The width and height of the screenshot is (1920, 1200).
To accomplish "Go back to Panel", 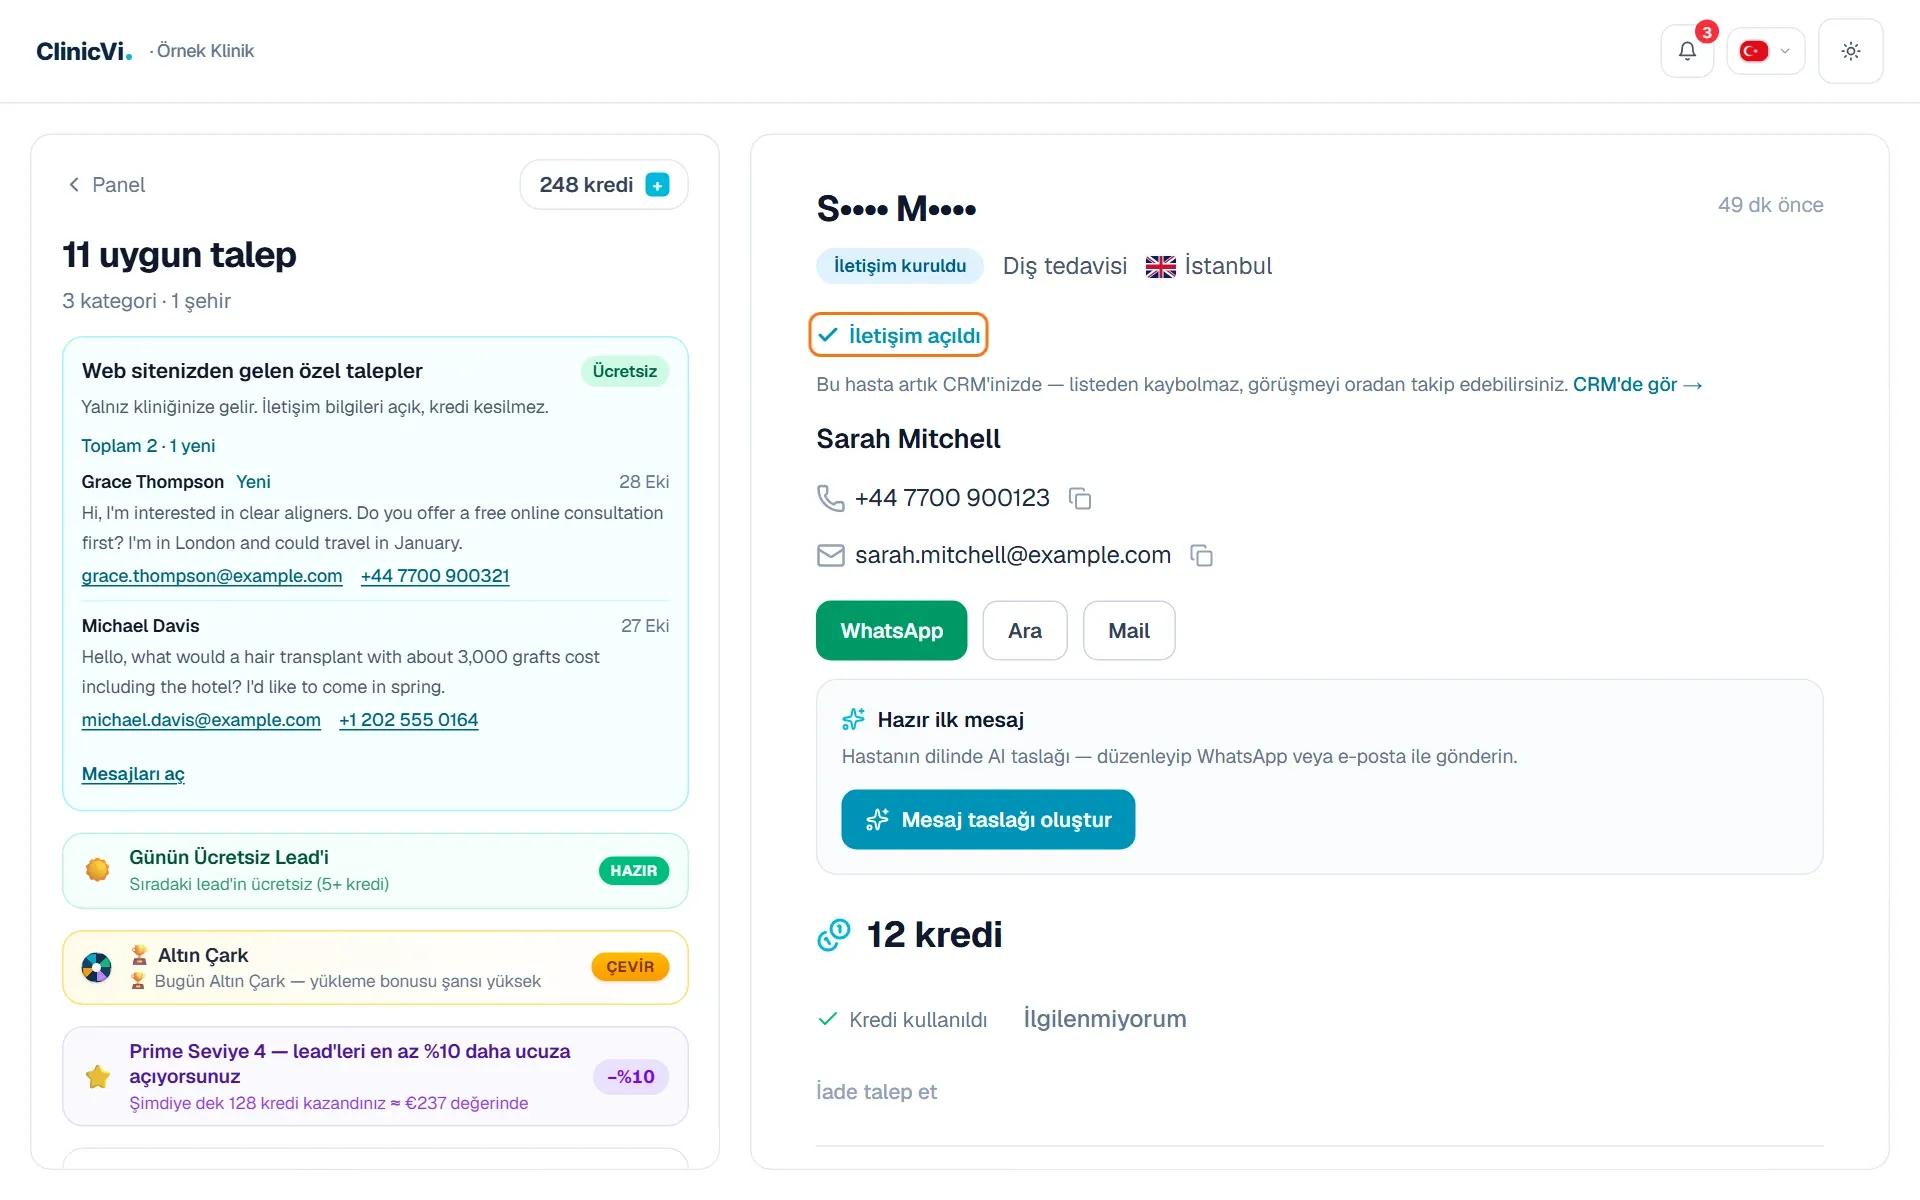I will pos(106,185).
